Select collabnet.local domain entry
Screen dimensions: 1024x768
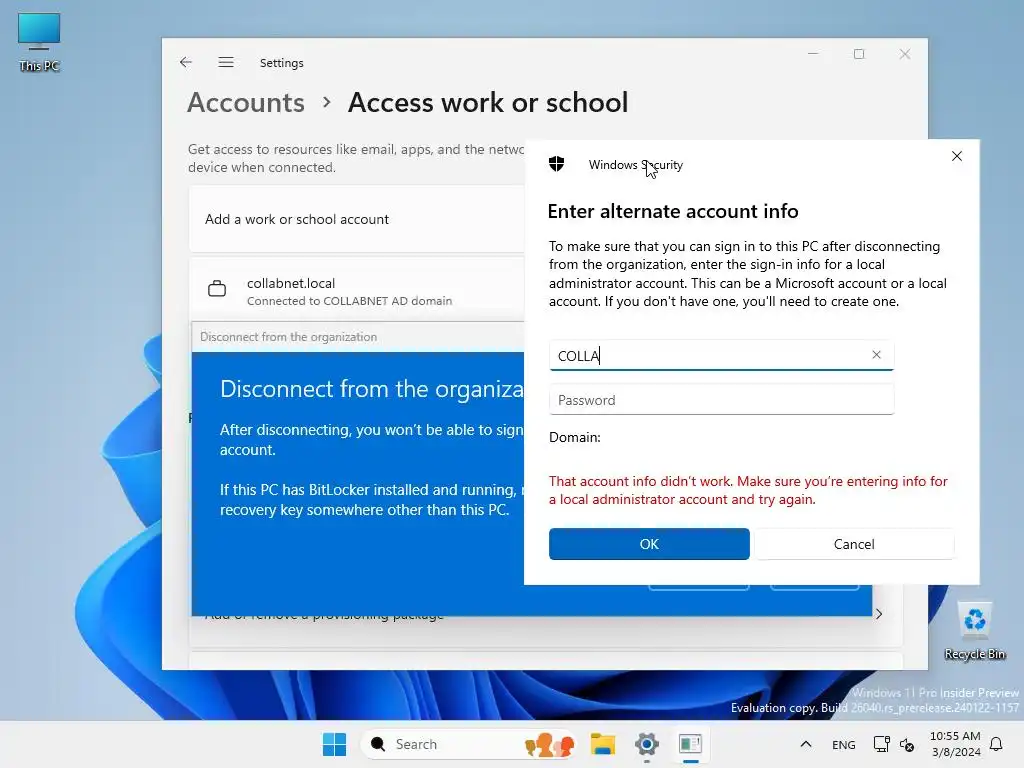pyautogui.click(x=357, y=289)
